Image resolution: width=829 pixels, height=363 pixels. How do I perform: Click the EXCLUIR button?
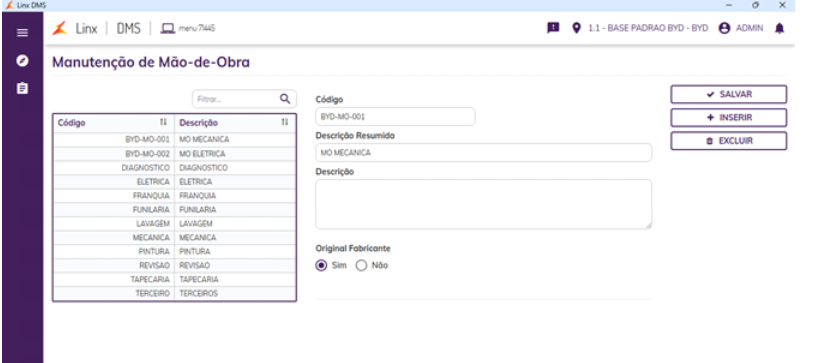pyautogui.click(x=729, y=141)
